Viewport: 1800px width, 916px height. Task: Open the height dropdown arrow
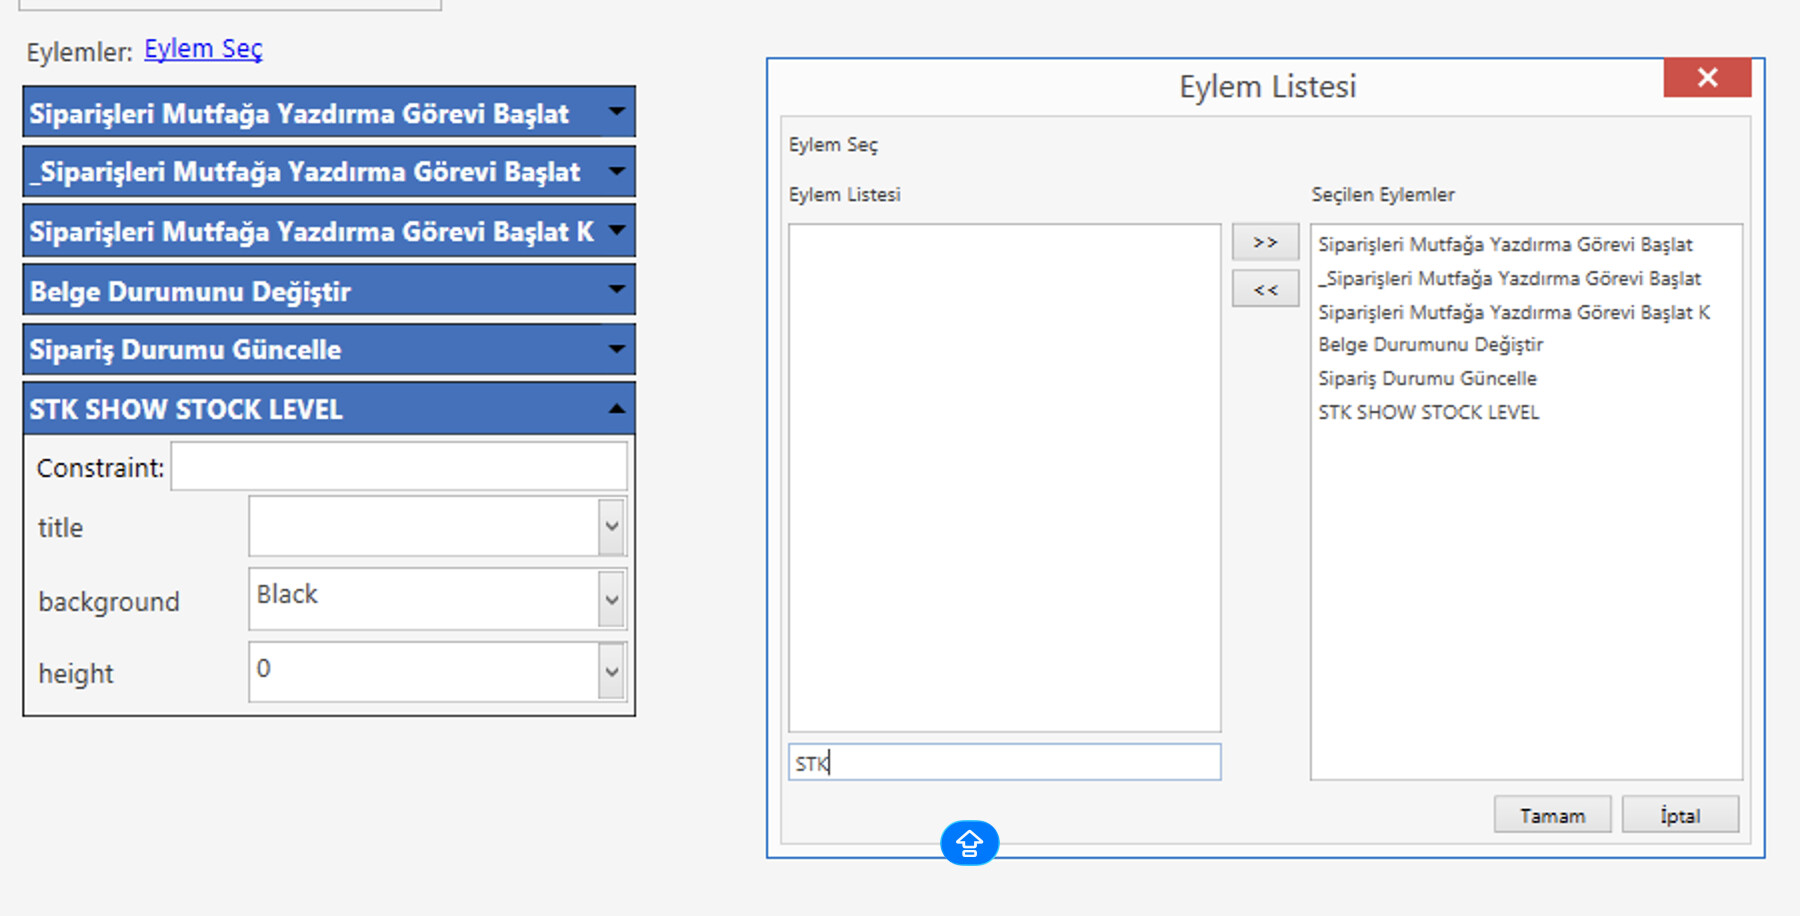pyautogui.click(x=611, y=672)
